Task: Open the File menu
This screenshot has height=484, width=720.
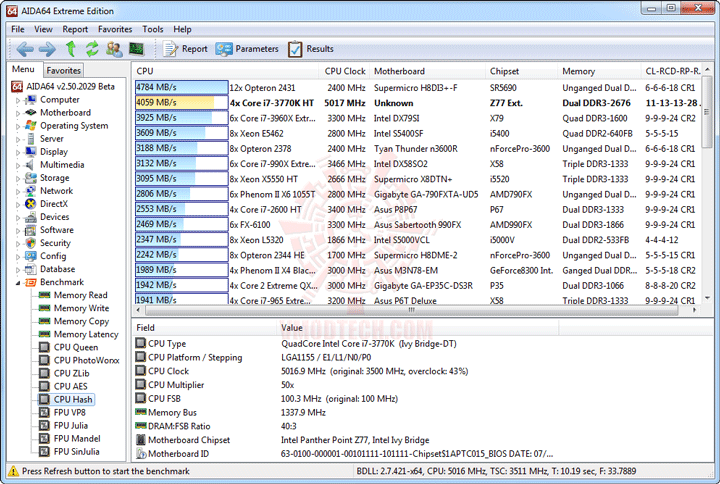Action: 17,29
